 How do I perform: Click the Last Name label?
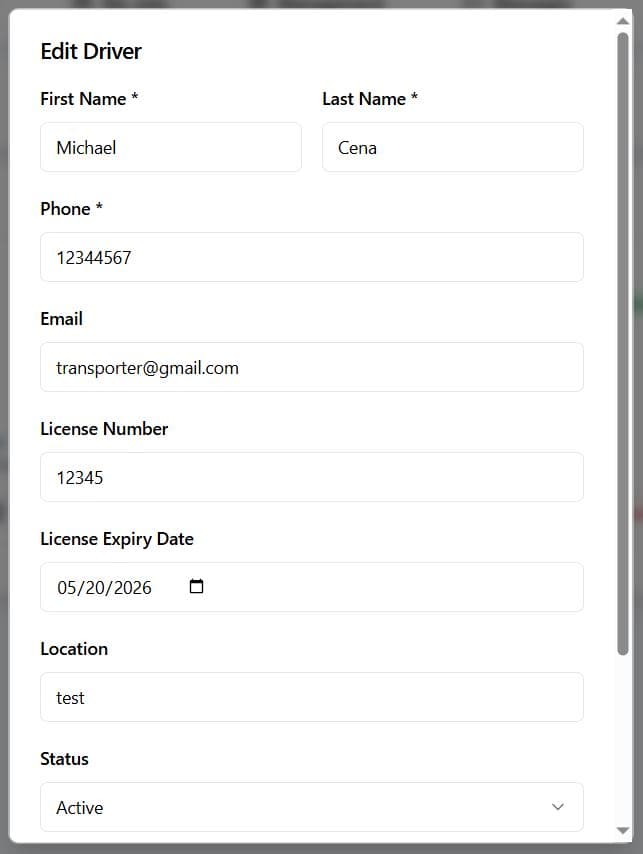point(370,99)
